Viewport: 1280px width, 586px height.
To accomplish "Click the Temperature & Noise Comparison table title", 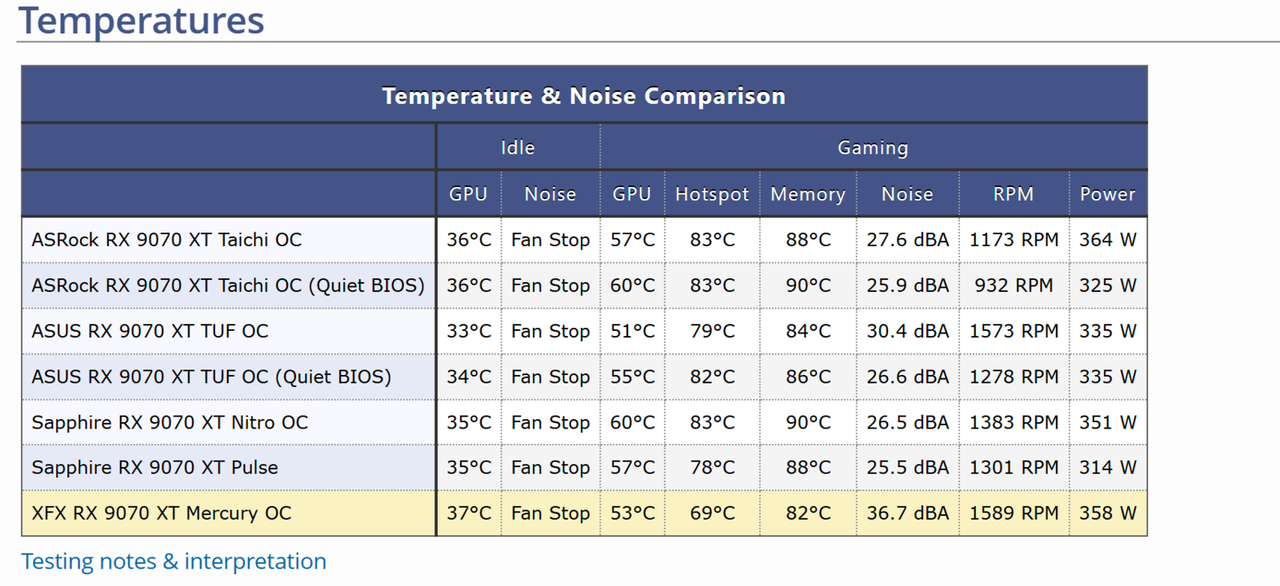I will click(x=584, y=96).
